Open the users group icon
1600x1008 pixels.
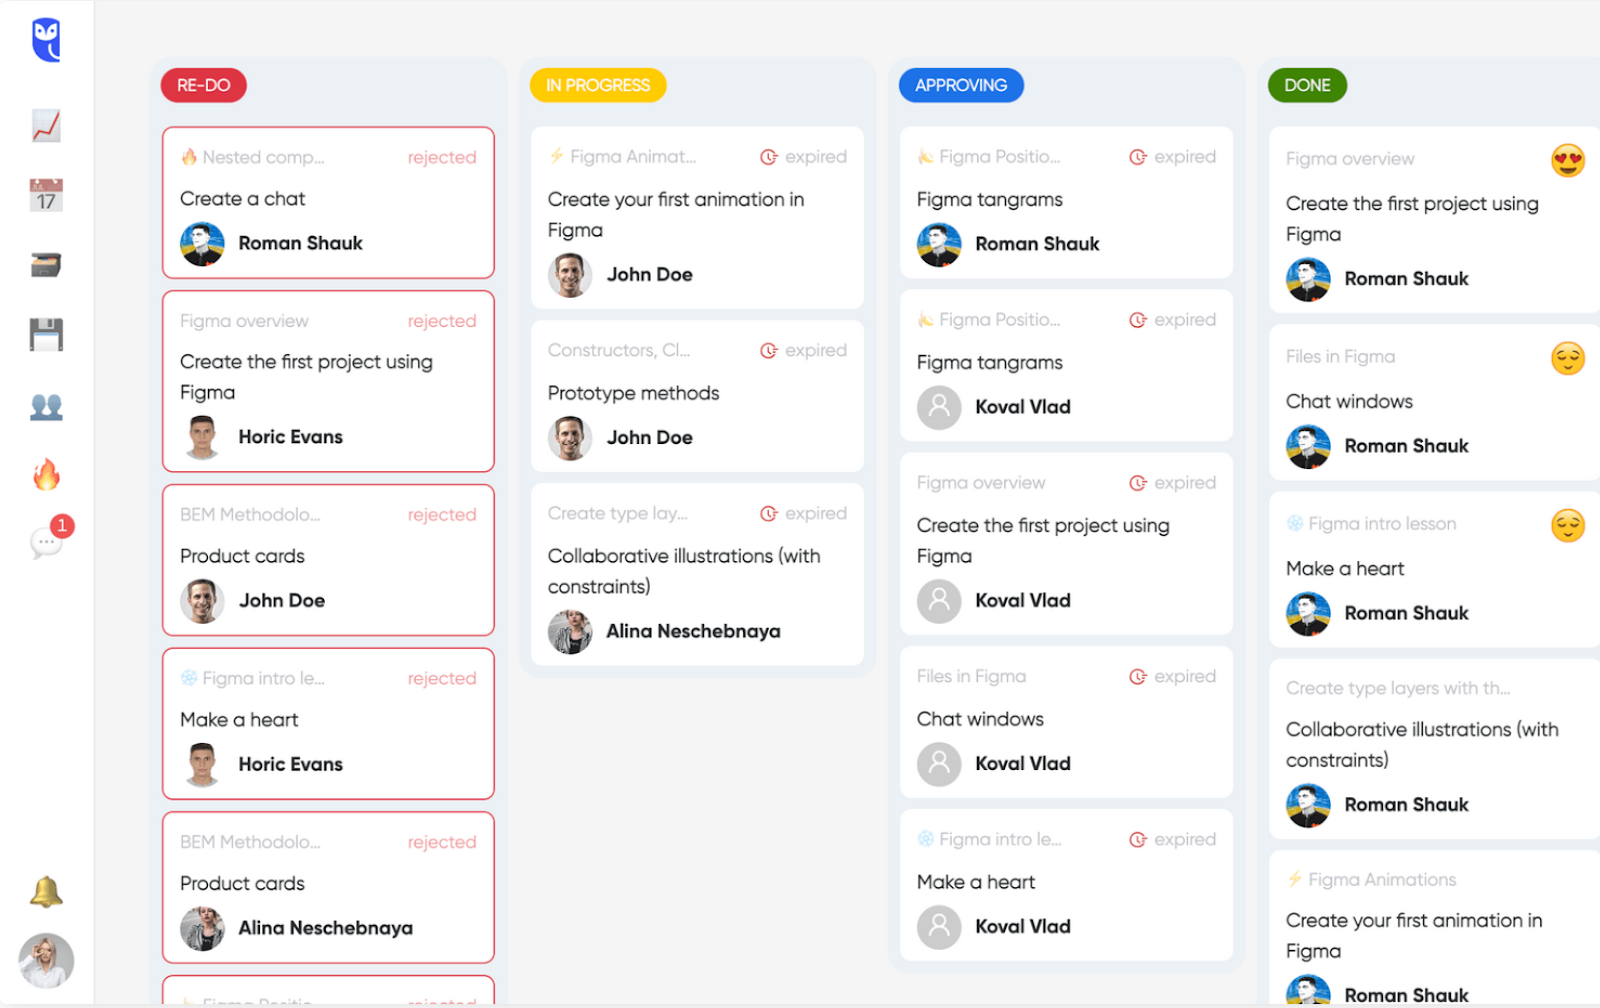coord(46,406)
